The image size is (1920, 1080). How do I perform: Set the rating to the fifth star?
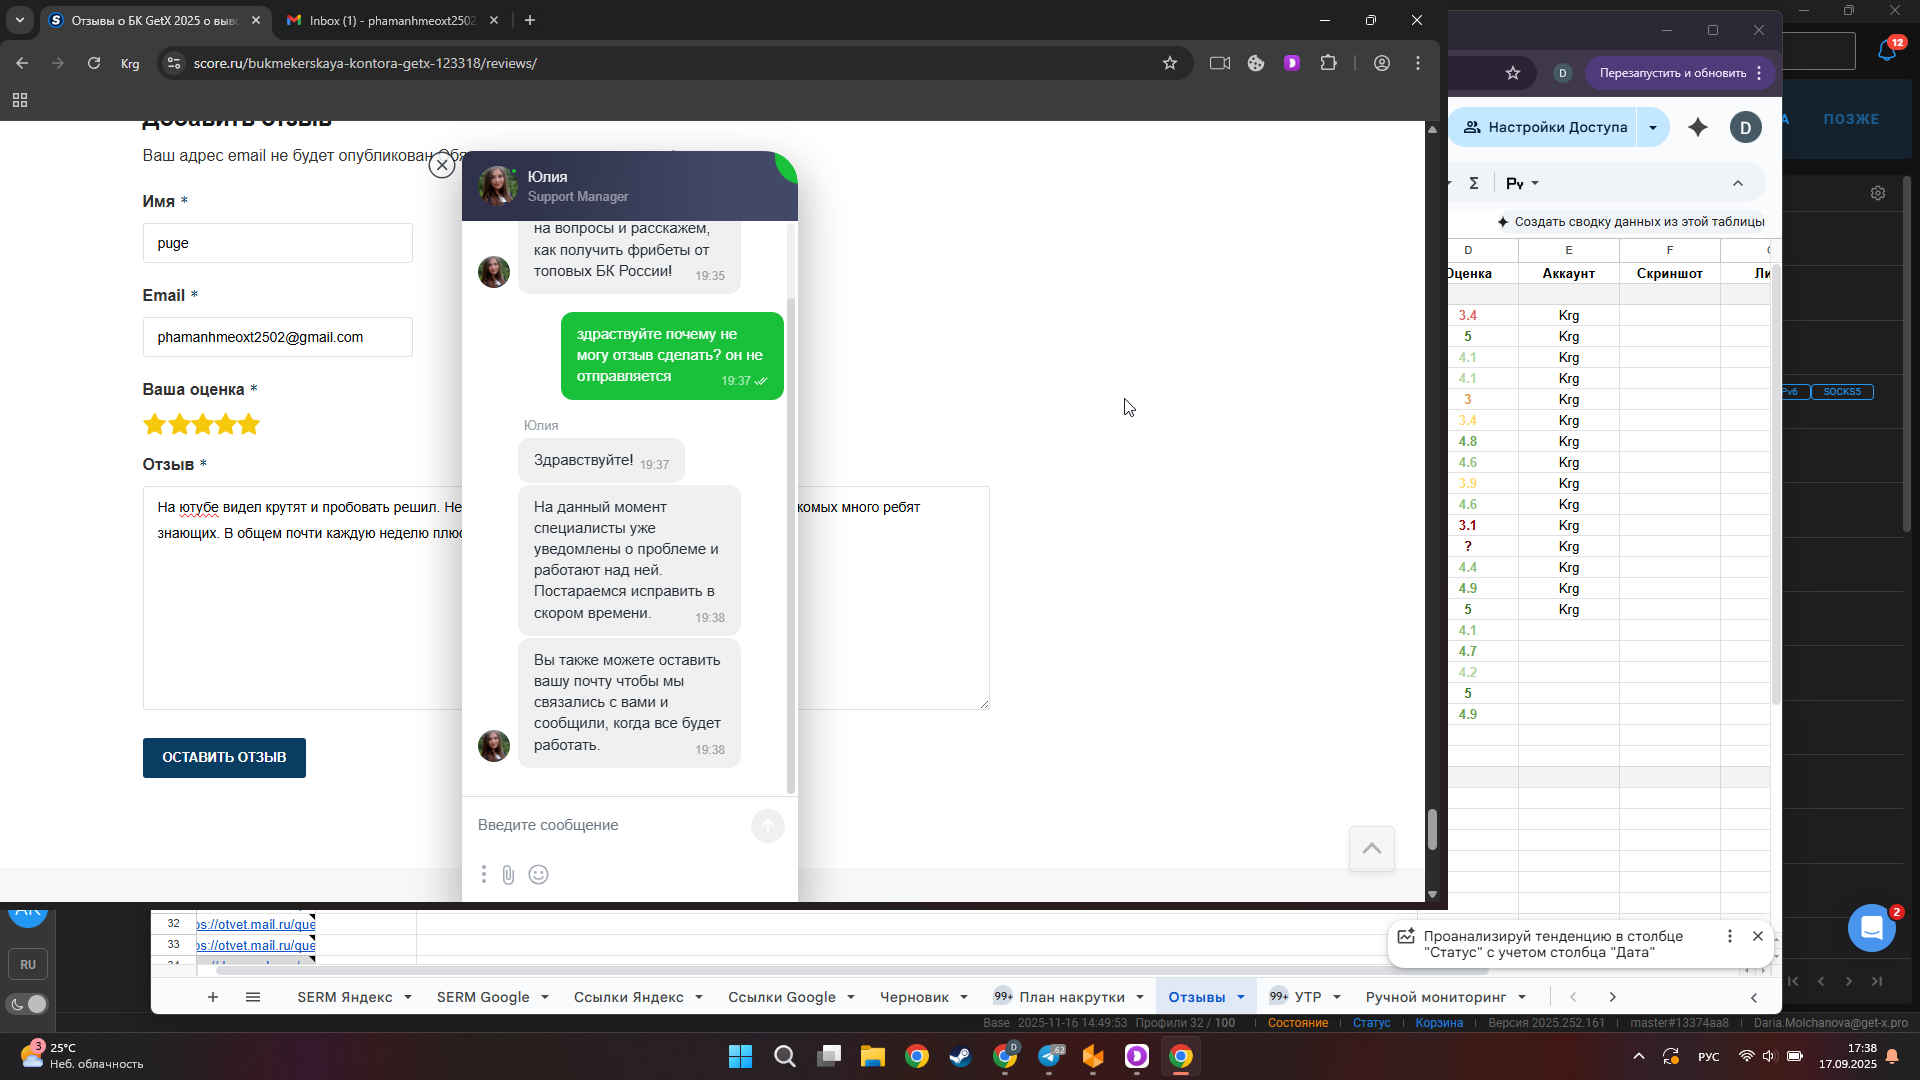click(249, 424)
